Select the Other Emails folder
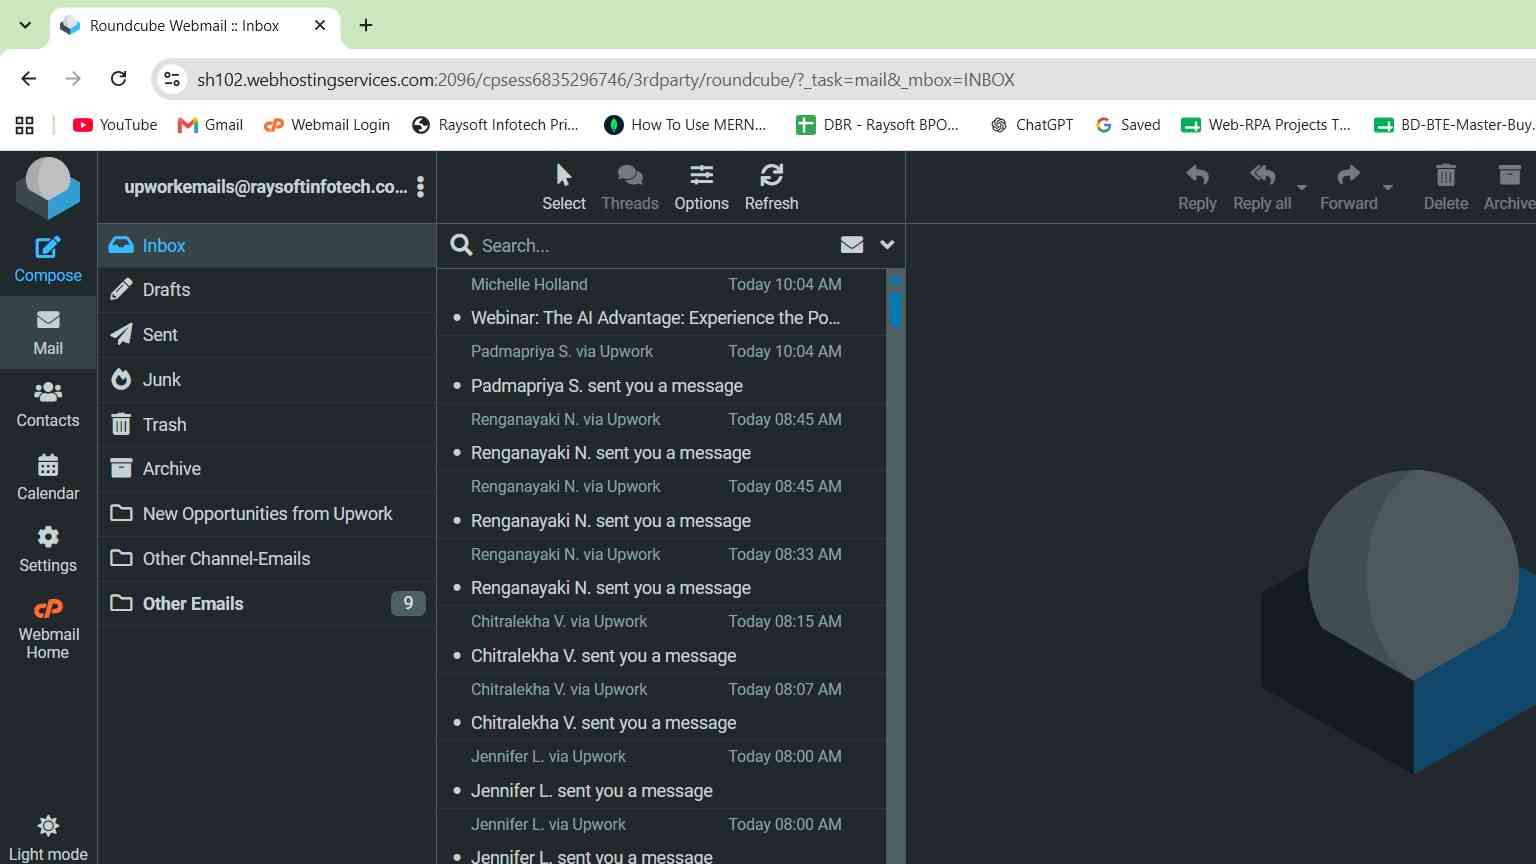 click(267, 603)
